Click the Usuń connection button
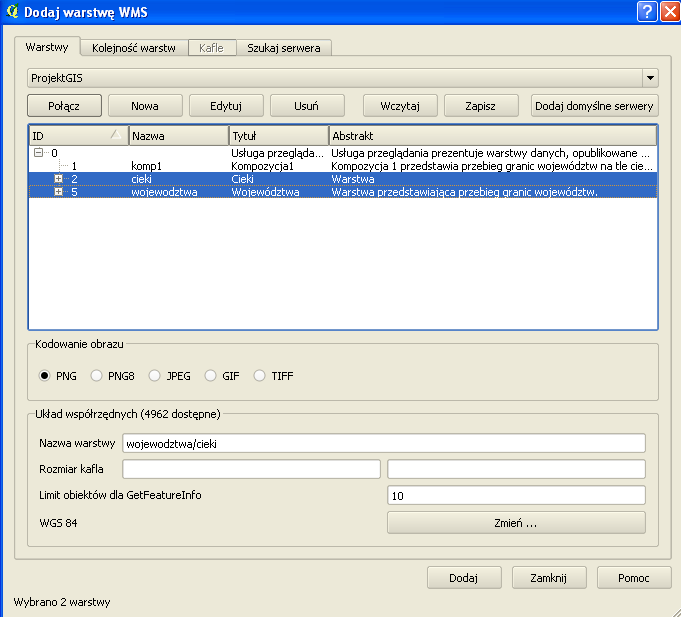Viewport: 681px width, 617px height. 307,106
